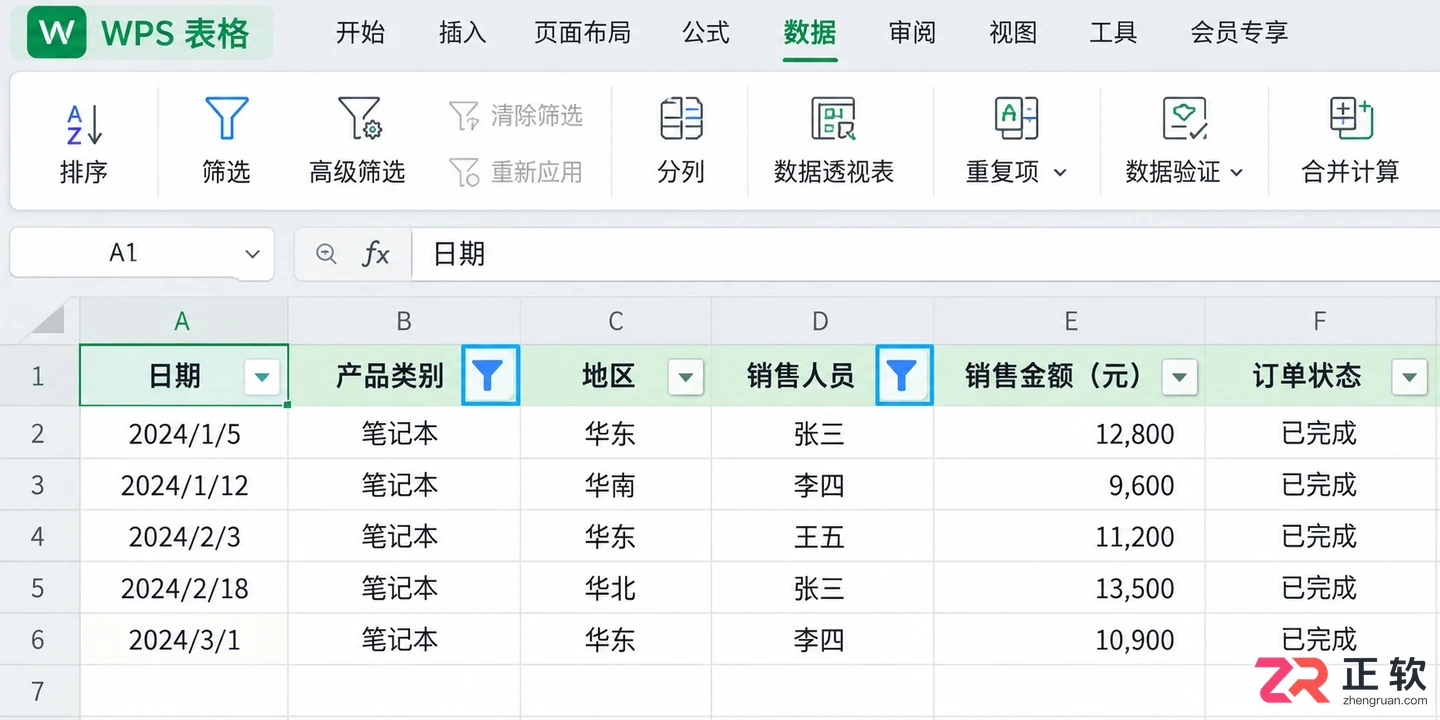Switch to the 插入 tab
1440x720 pixels.
(462, 32)
